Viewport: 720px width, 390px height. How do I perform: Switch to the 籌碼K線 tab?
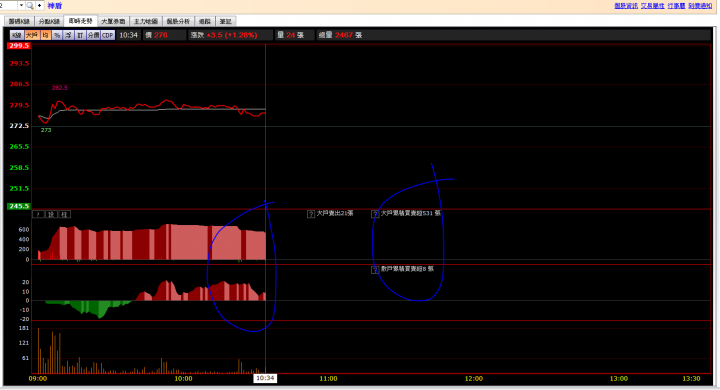[x=19, y=21]
